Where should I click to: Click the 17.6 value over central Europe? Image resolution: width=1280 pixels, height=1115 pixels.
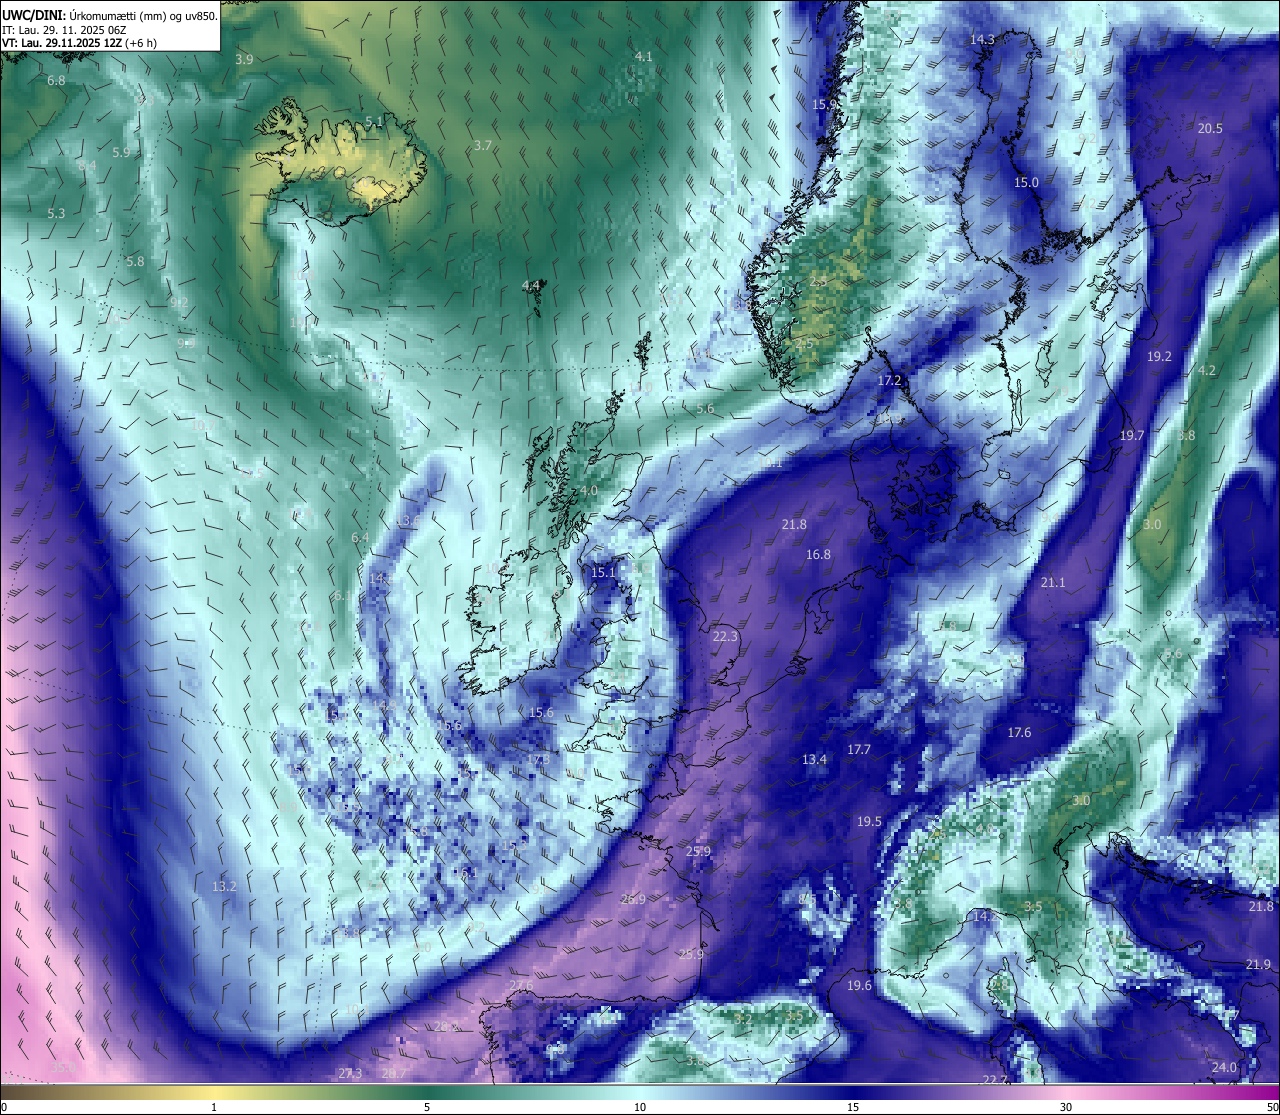pyautogui.click(x=1019, y=732)
